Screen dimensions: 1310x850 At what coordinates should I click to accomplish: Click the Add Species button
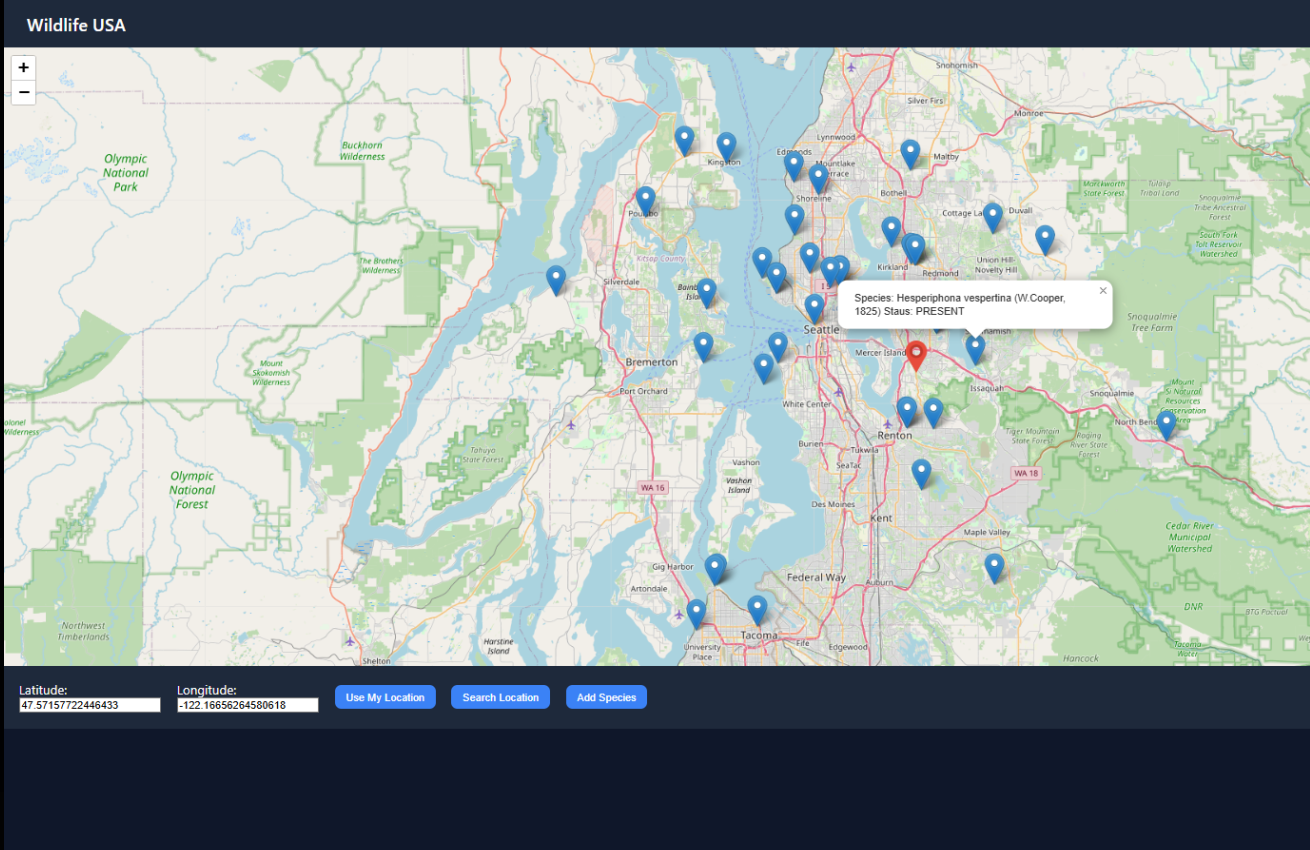coord(606,697)
